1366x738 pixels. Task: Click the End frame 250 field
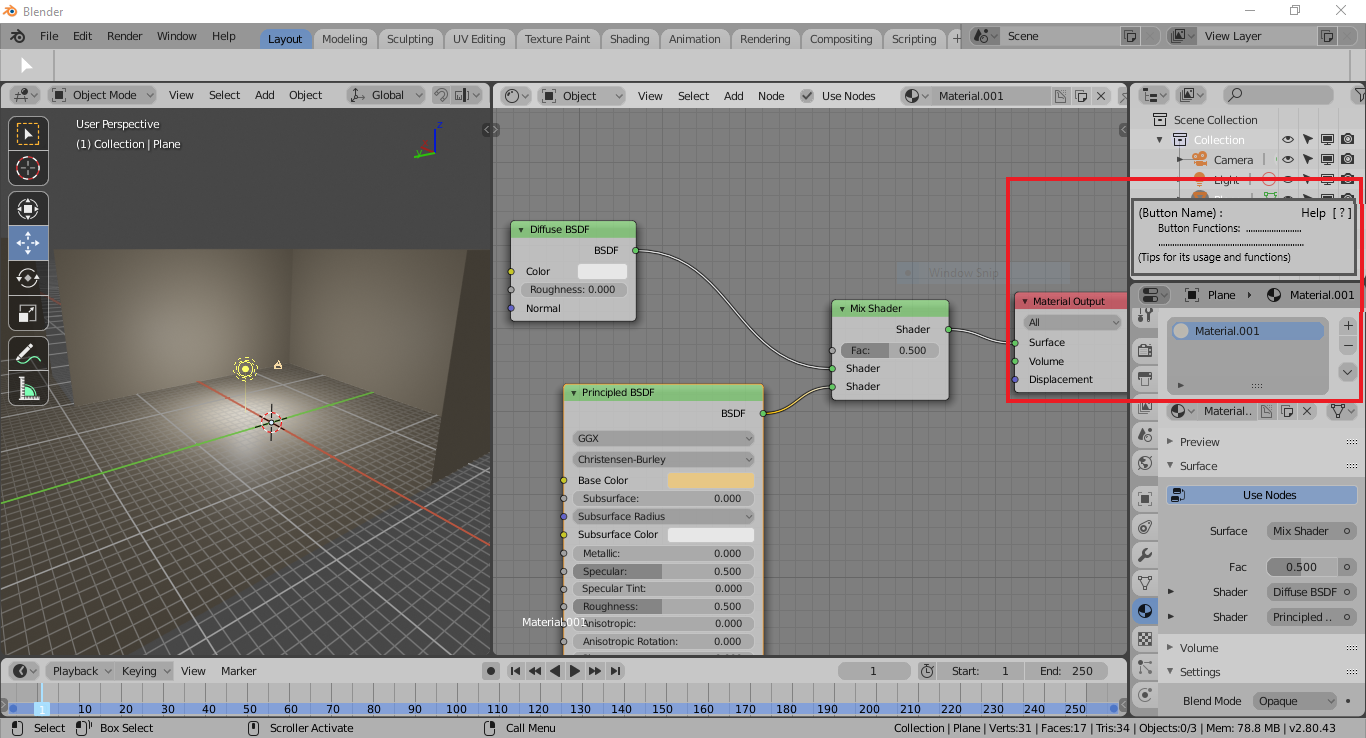pyautogui.click(x=1069, y=671)
